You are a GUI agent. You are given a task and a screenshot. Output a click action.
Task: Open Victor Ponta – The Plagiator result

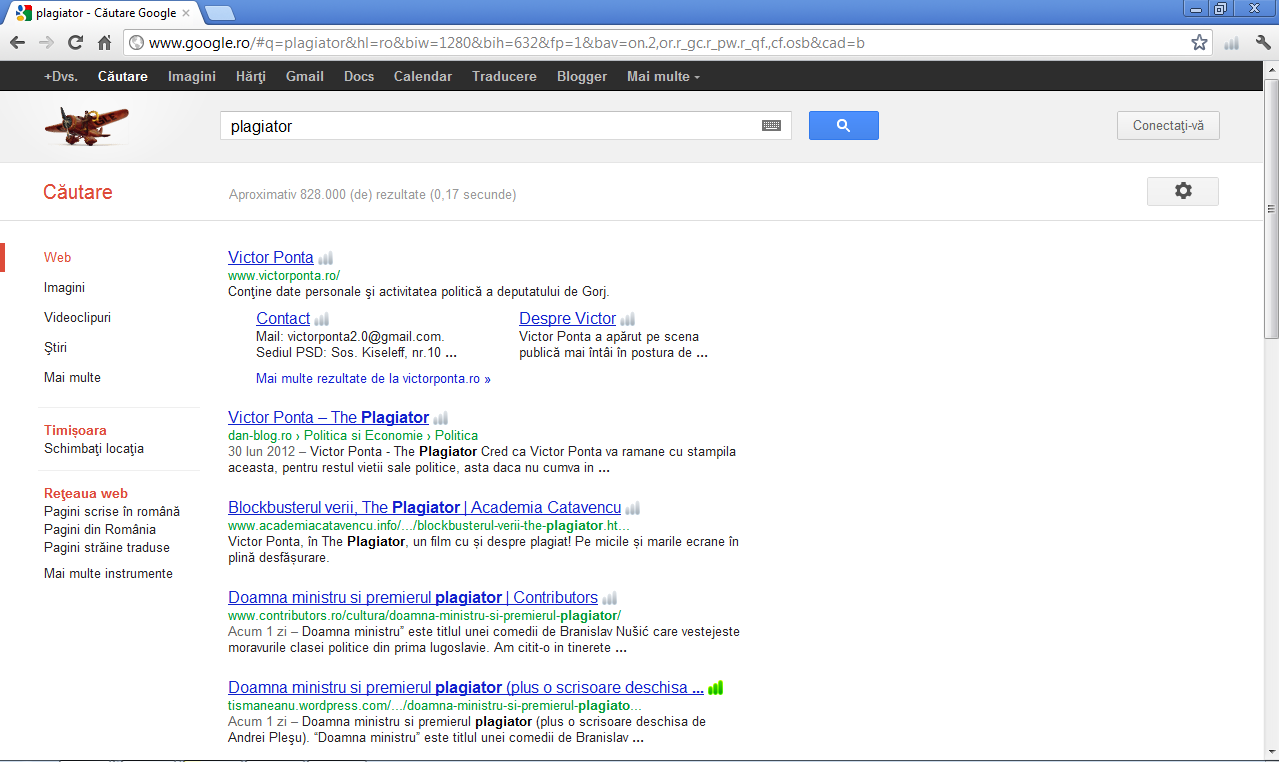tap(328, 418)
